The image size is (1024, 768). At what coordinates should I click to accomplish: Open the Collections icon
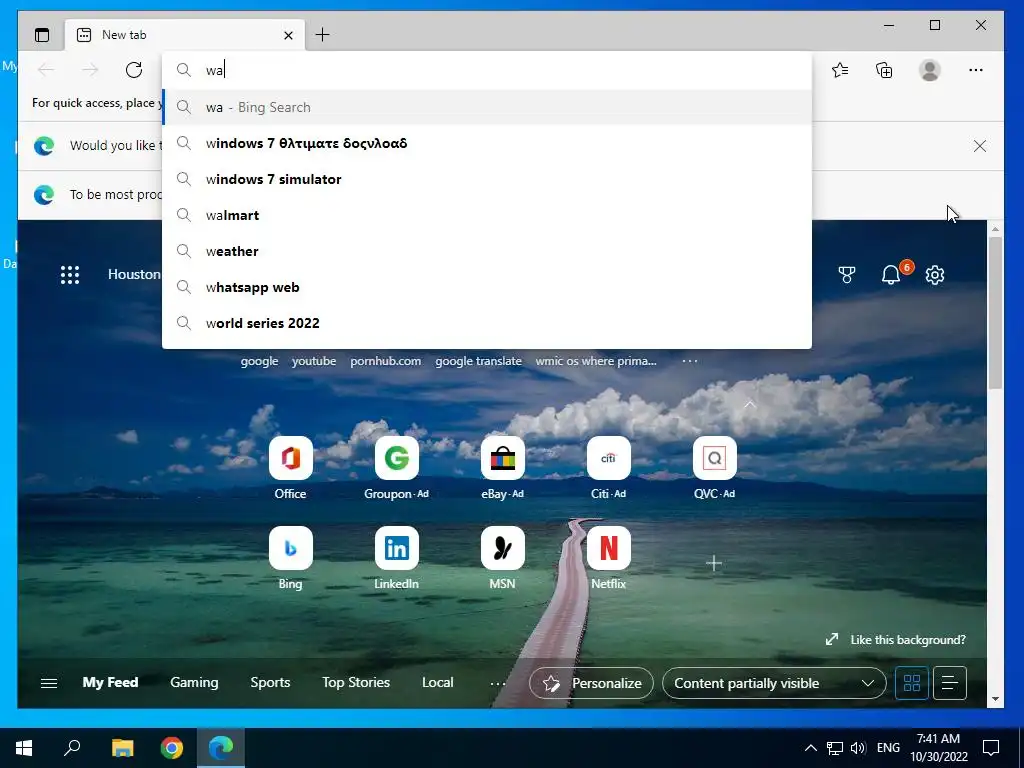(884, 70)
